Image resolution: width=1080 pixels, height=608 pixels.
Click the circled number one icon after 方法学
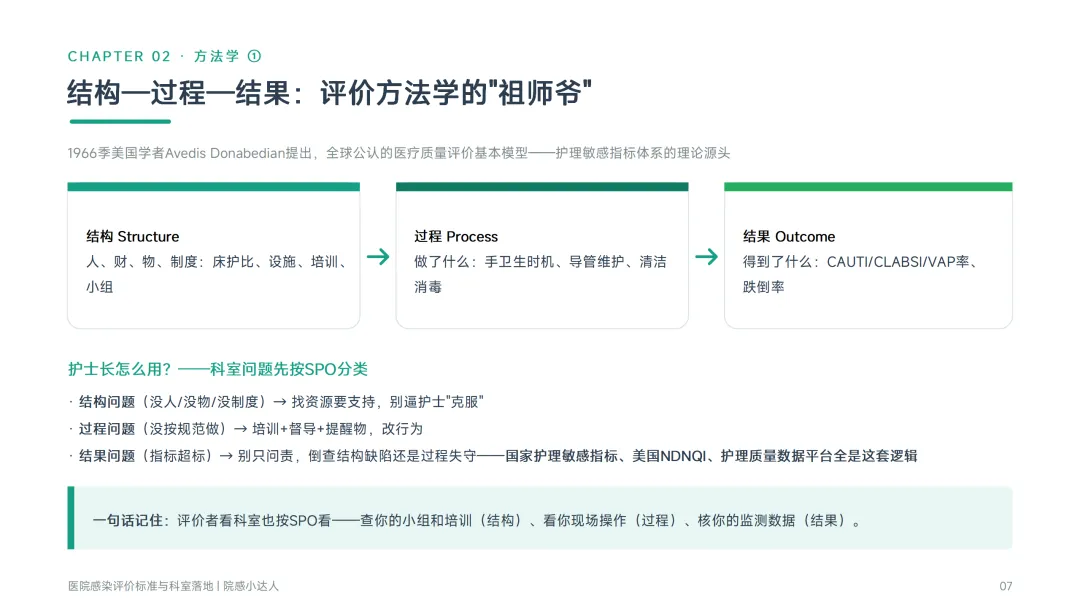click(x=254, y=56)
